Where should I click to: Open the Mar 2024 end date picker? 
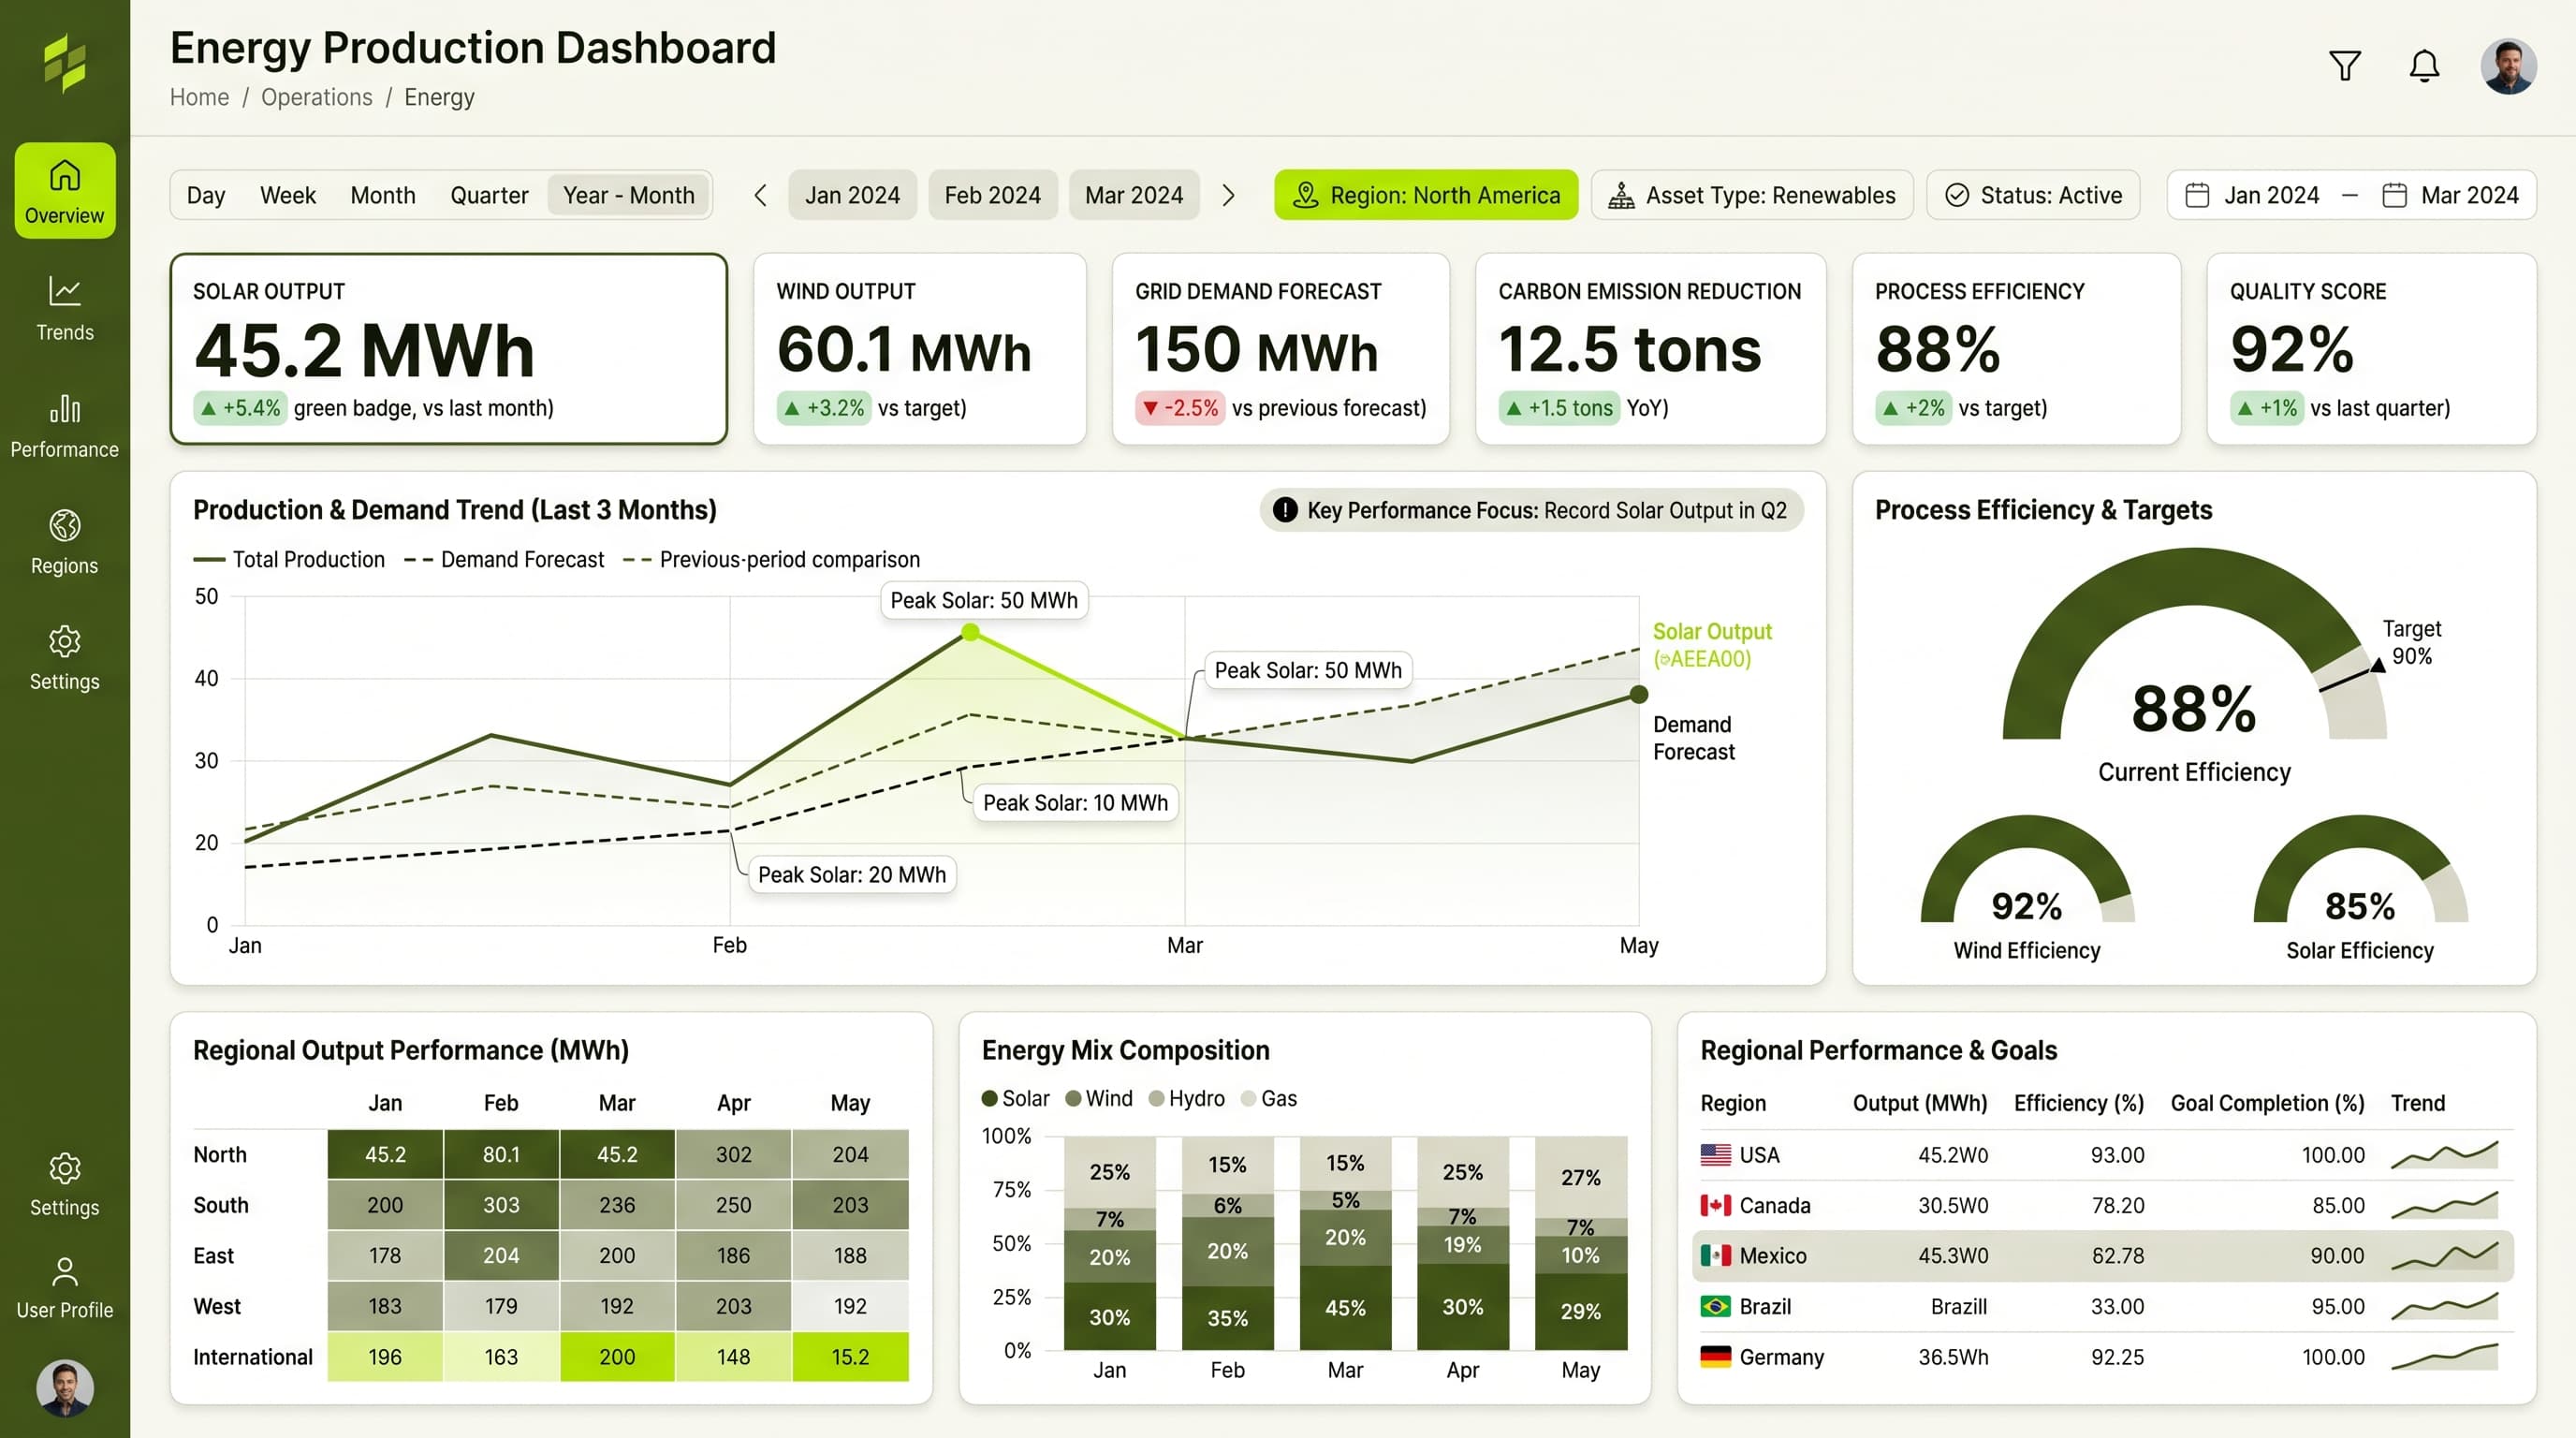[x=2450, y=195]
